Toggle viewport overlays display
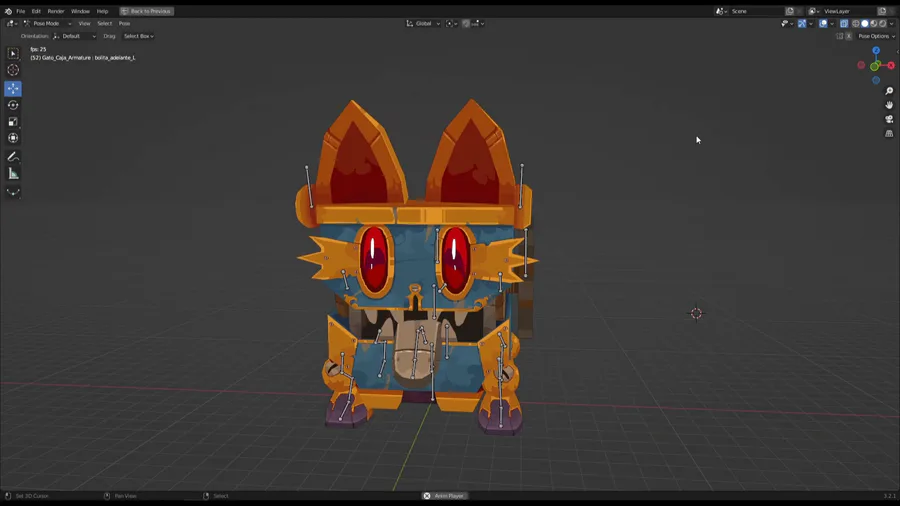Screen dimensions: 900x506 click(823, 24)
